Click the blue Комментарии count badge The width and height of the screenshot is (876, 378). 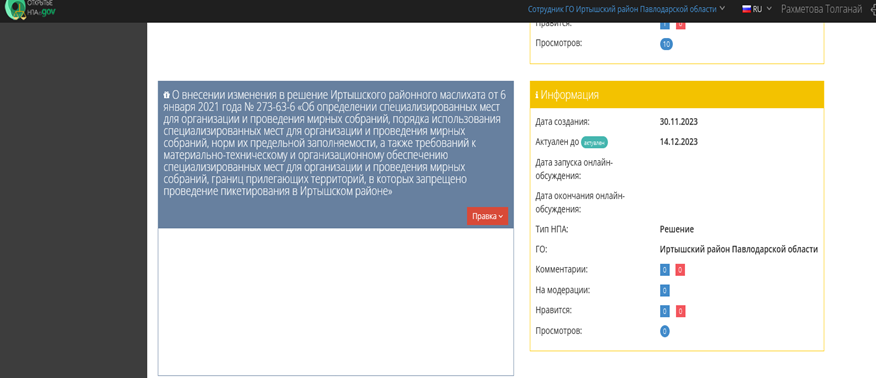click(x=665, y=270)
